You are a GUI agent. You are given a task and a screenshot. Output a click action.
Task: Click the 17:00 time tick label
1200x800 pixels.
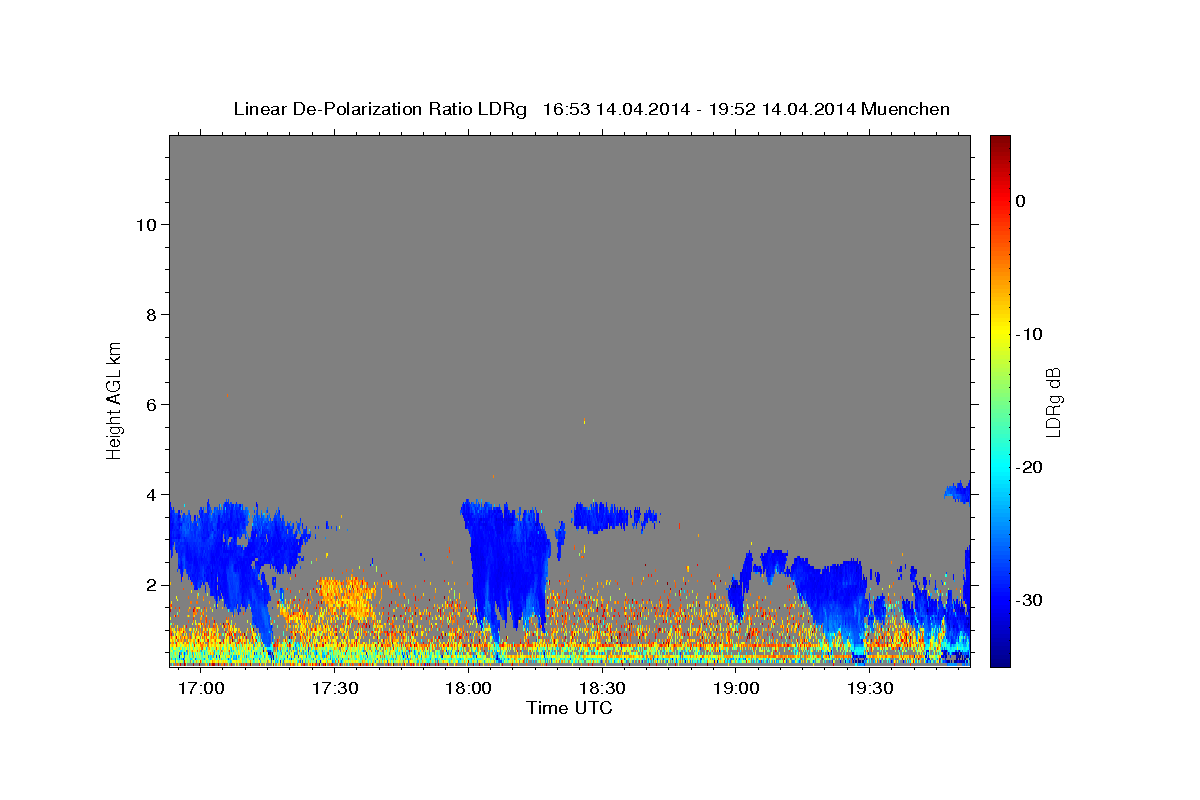(x=201, y=689)
